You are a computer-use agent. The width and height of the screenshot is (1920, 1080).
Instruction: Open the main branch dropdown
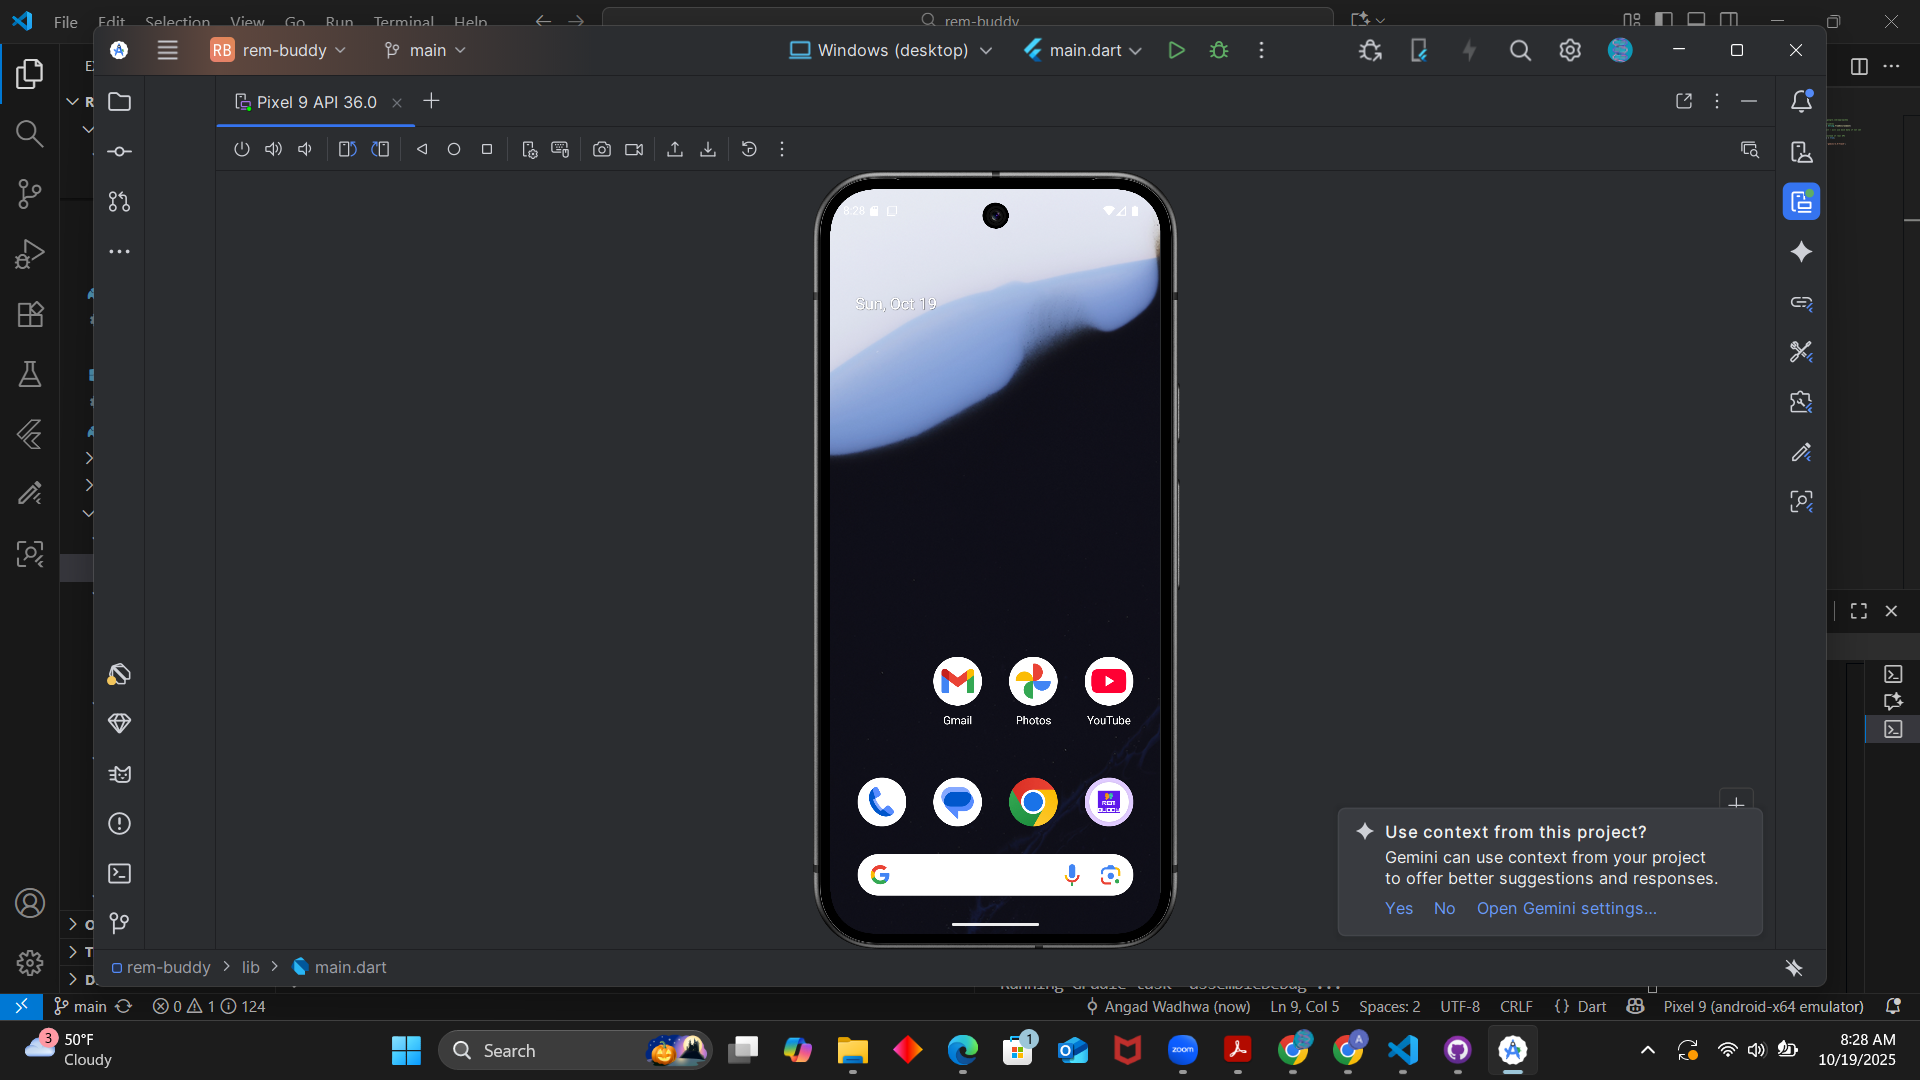(426, 50)
